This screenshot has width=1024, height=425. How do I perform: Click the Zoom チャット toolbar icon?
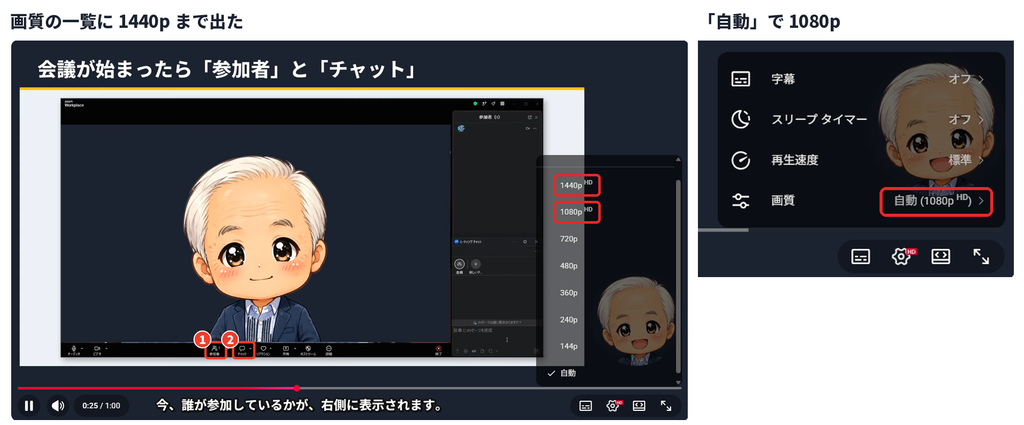point(242,348)
